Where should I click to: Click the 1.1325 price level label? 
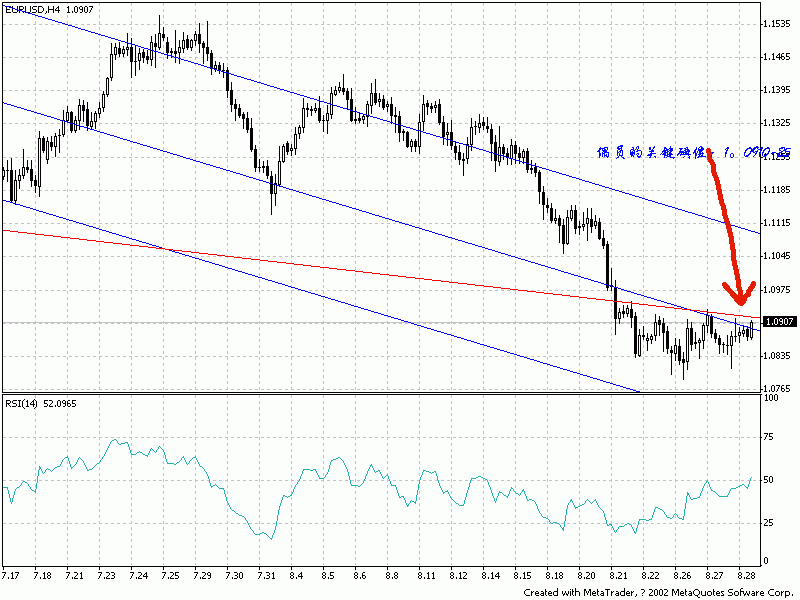(x=777, y=123)
